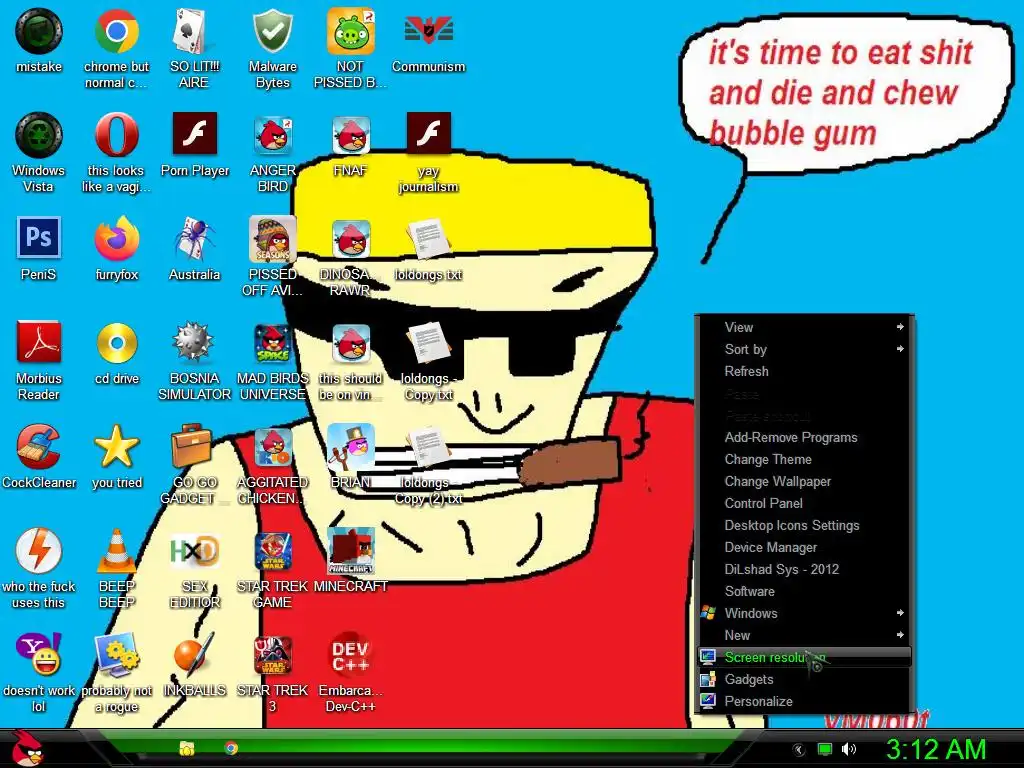Select 'Desktop Icons Settings' entry
This screenshot has width=1024, height=768.
(x=804, y=526)
